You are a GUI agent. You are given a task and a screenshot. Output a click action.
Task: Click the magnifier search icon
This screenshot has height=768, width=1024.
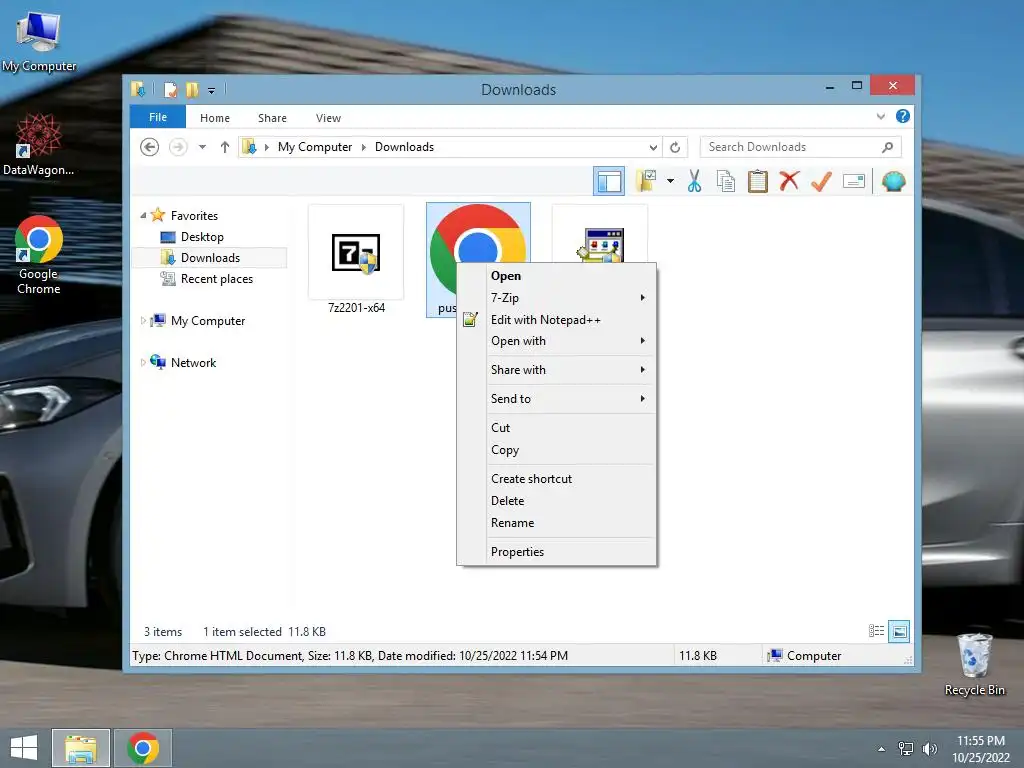click(887, 147)
